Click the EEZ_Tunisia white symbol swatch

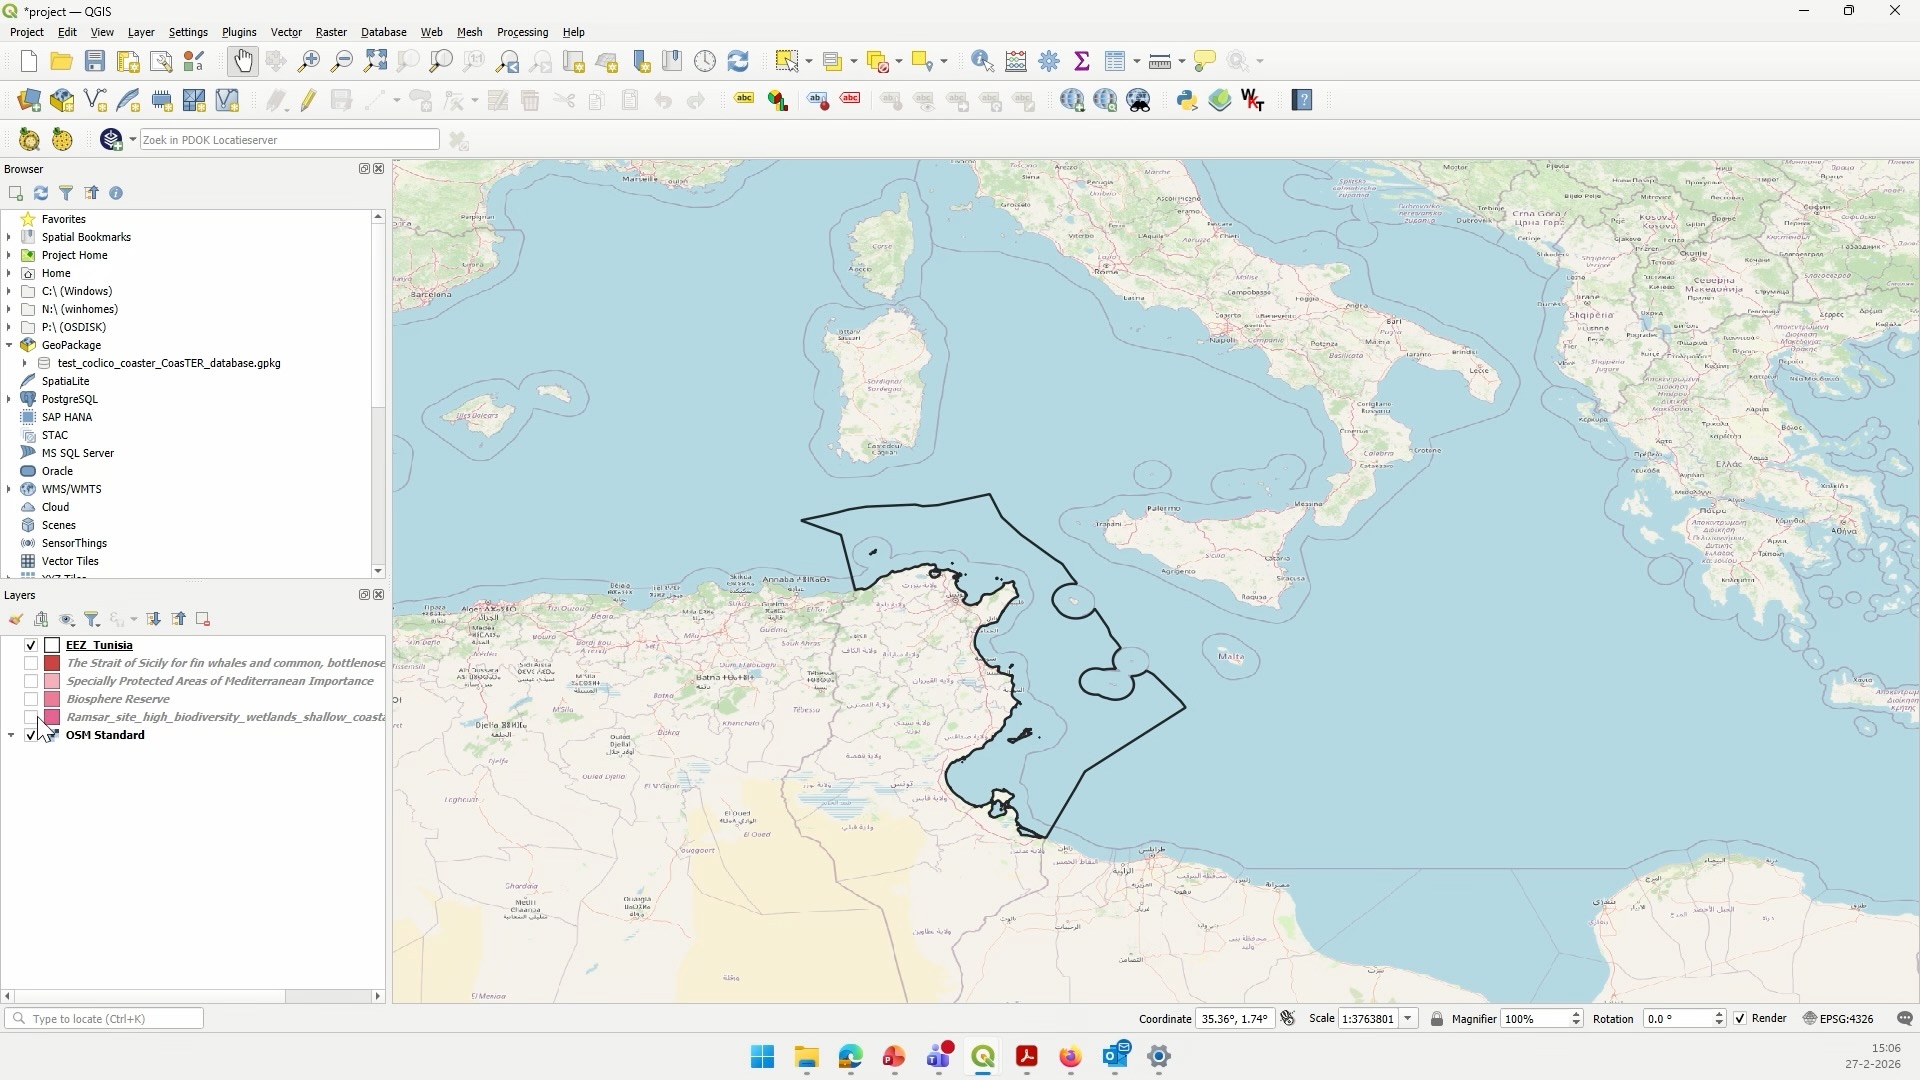[52, 646]
